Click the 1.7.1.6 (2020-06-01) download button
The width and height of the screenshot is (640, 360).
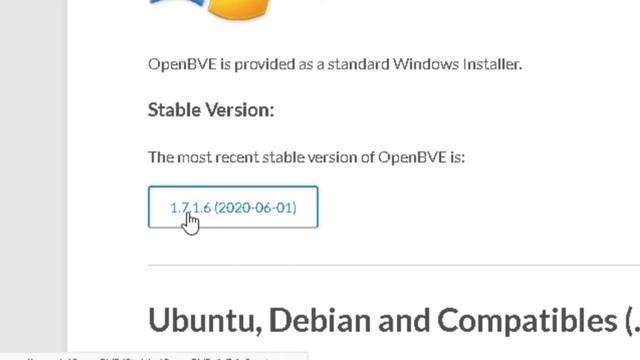pos(233,207)
